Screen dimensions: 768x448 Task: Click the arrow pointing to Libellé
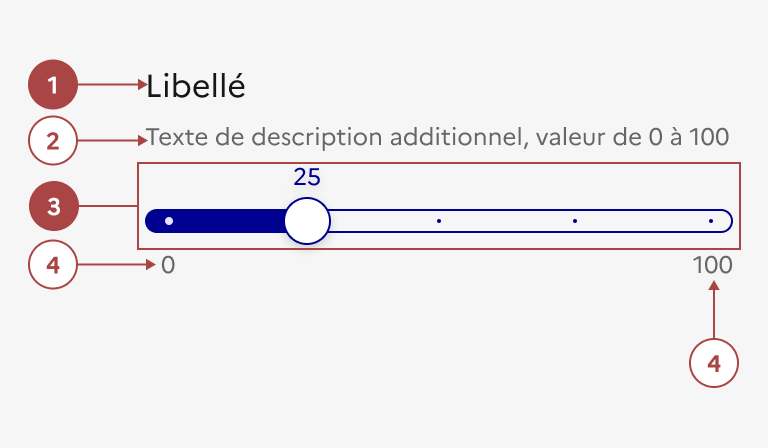[x=112, y=85]
